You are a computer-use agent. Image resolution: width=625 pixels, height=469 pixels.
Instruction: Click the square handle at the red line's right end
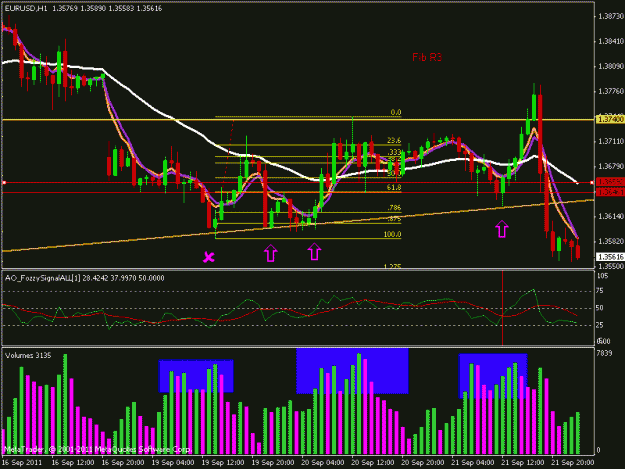point(592,182)
